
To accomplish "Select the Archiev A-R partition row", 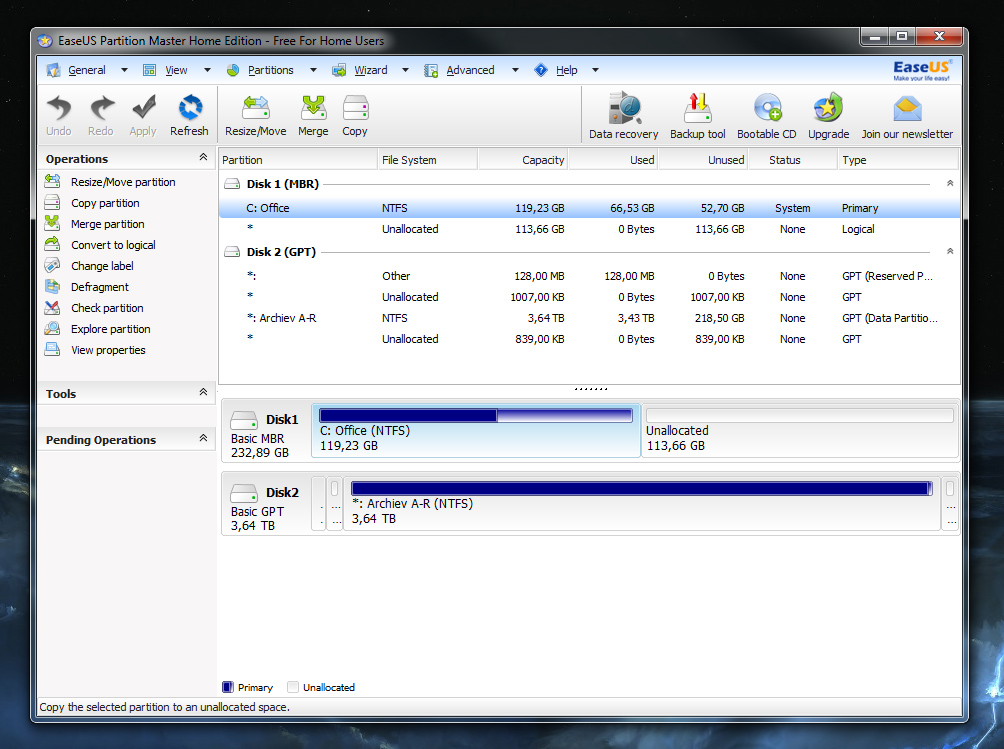I will [x=589, y=318].
